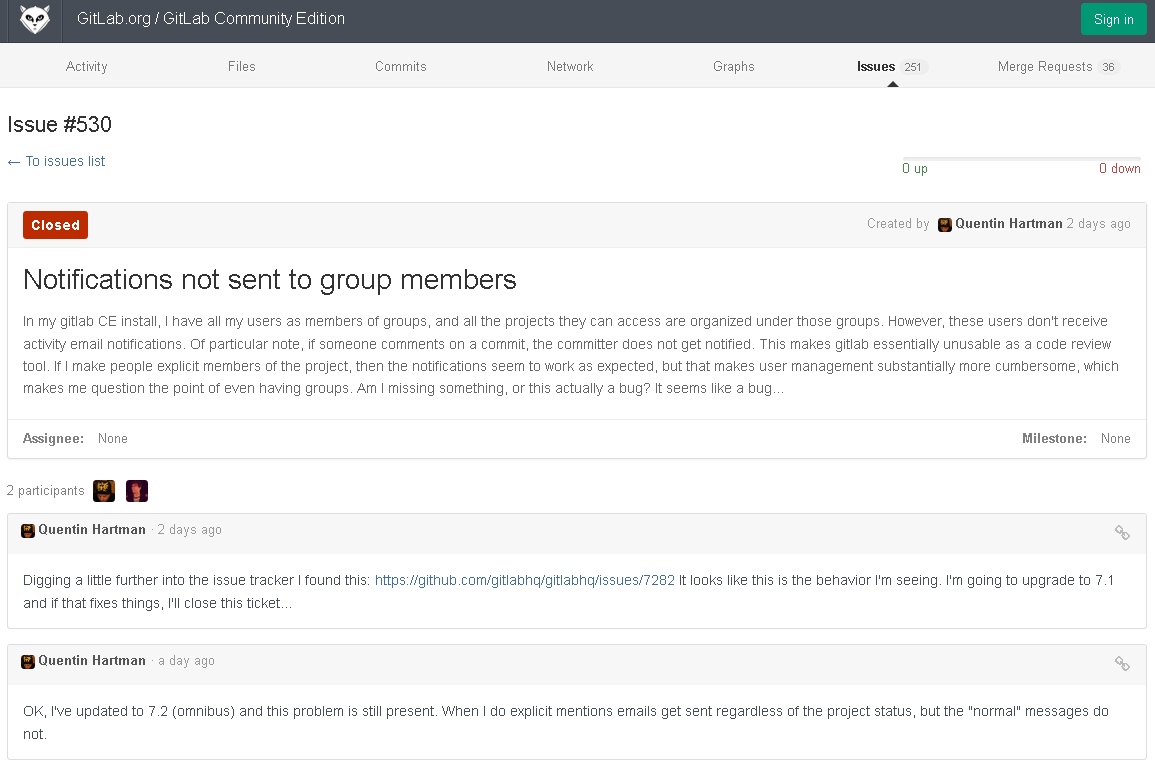Open author name in the a day ago comment
Screen dimensions: 1155x770
point(92,661)
